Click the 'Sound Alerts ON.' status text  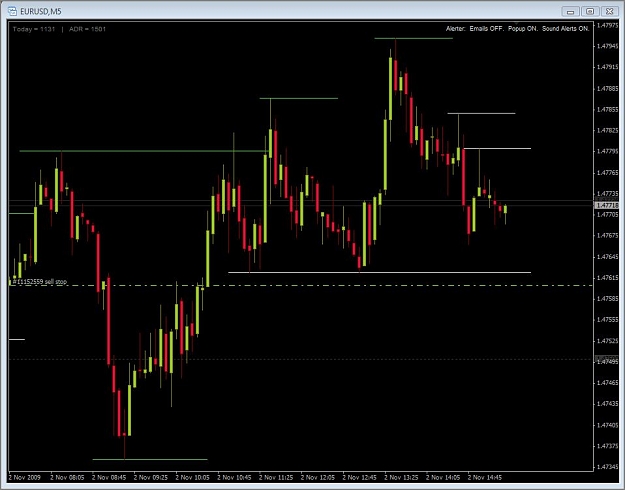click(566, 29)
